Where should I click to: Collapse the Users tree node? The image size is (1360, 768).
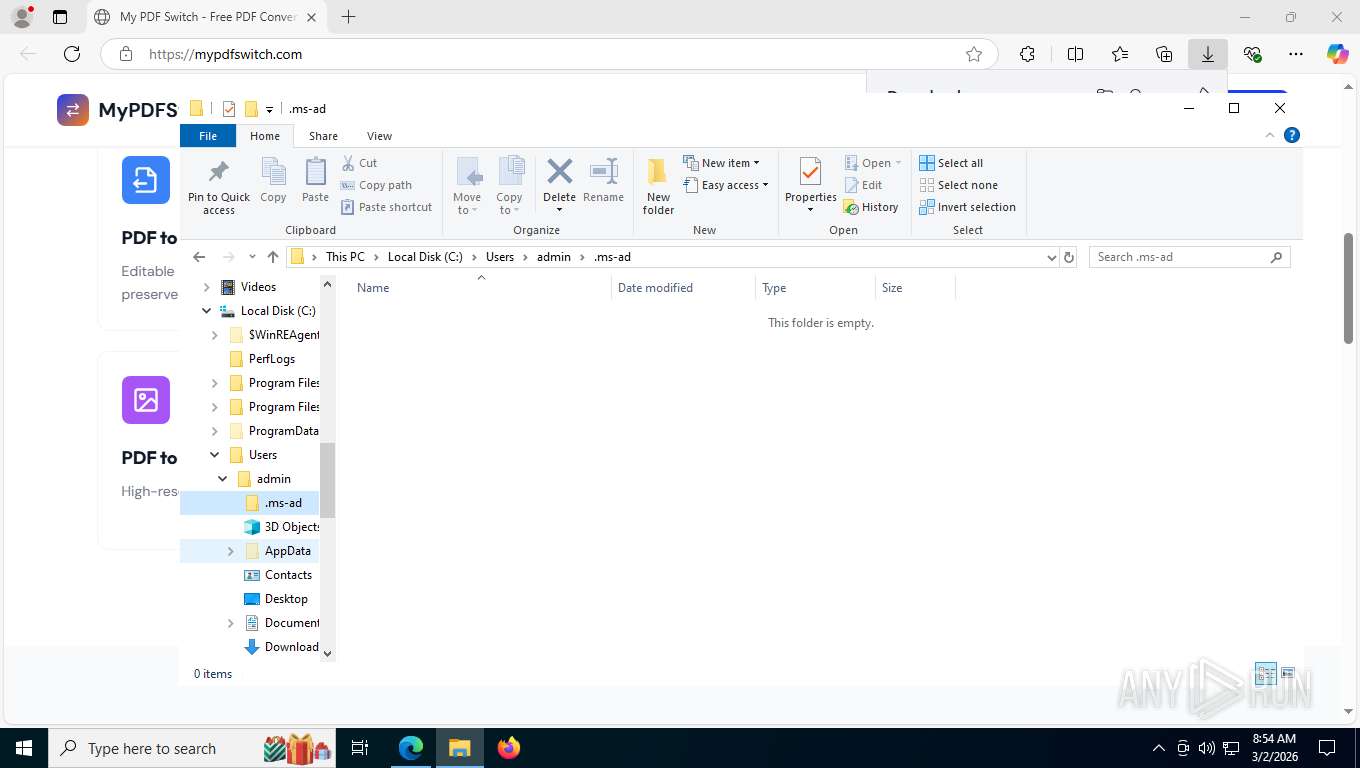(x=215, y=455)
